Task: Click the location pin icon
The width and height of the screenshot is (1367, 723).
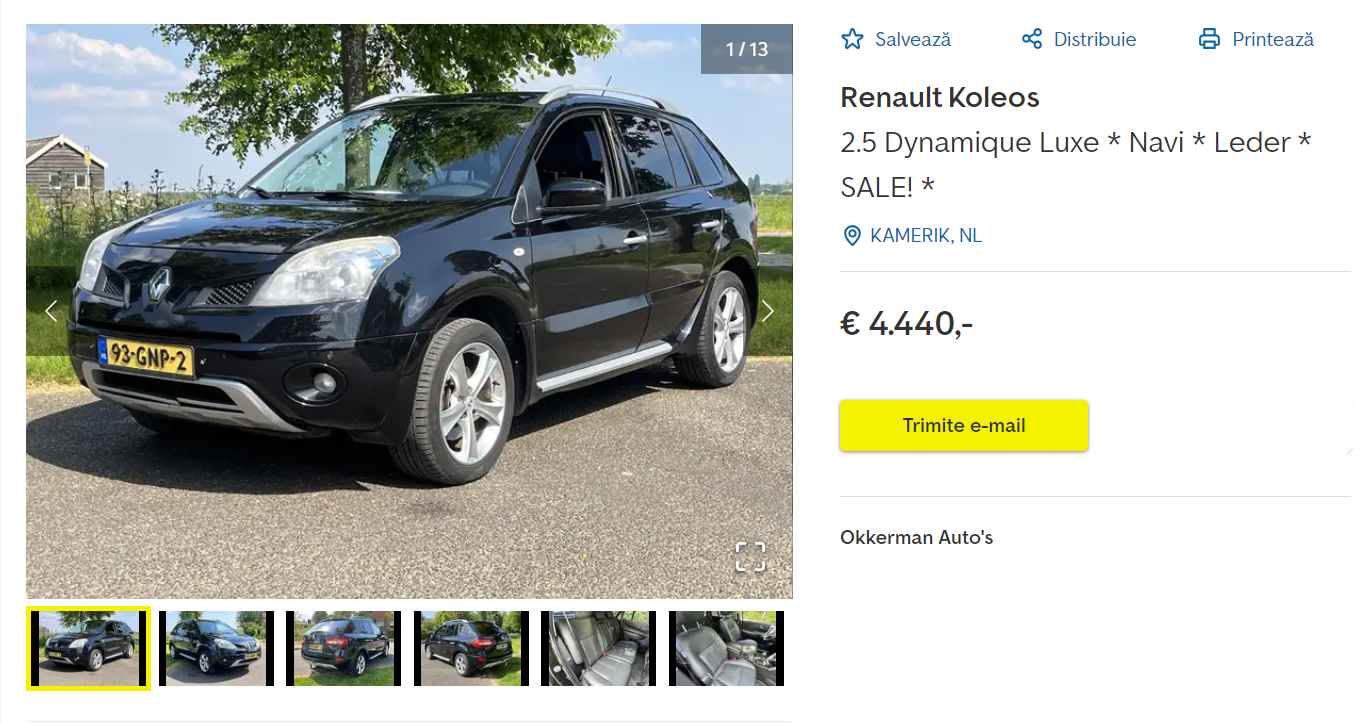Action: [852, 236]
